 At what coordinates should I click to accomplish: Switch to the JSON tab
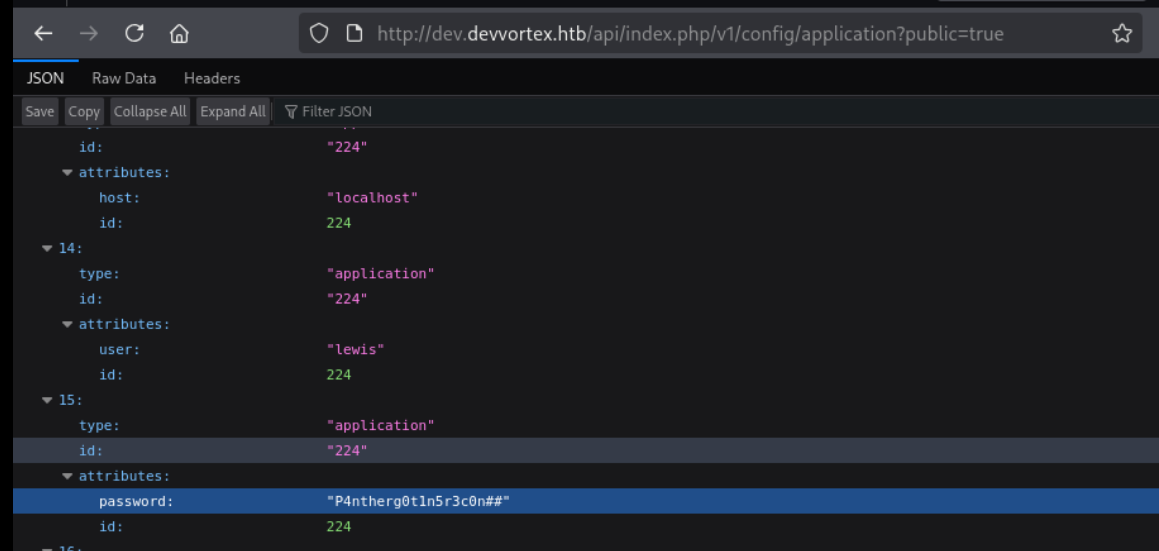click(x=45, y=78)
